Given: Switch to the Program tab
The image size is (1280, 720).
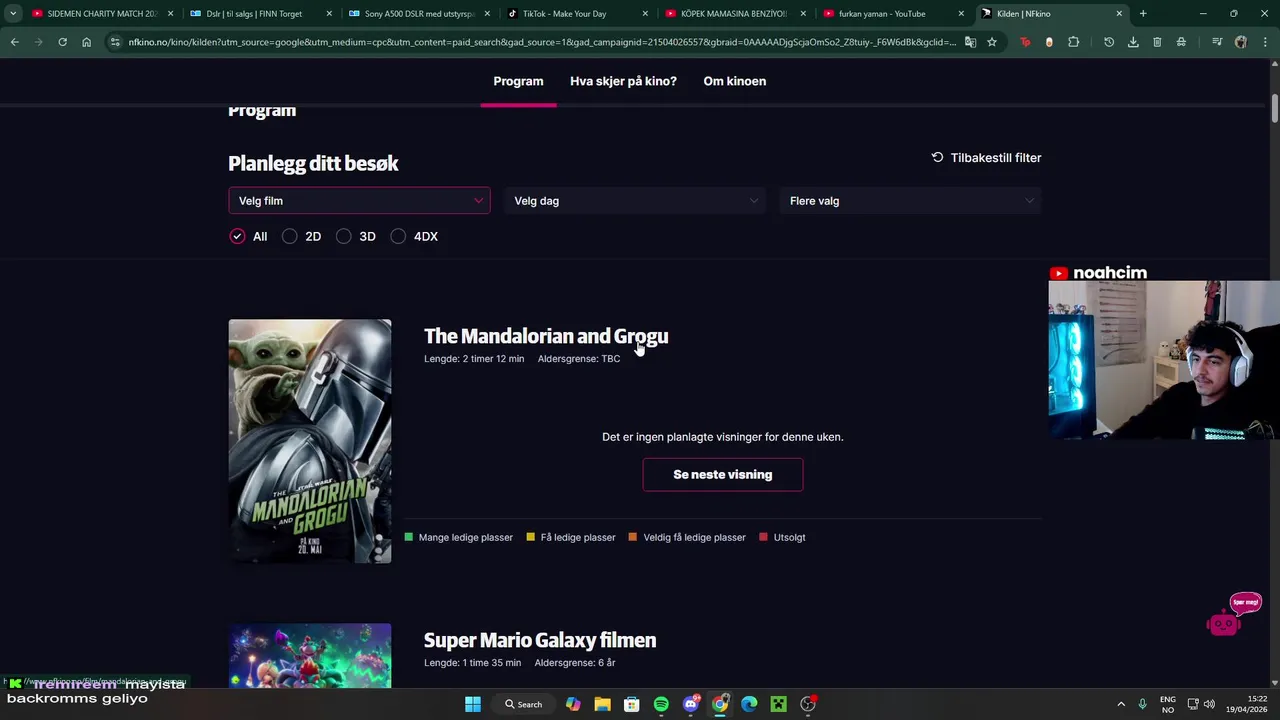Looking at the screenshot, I should [x=518, y=81].
